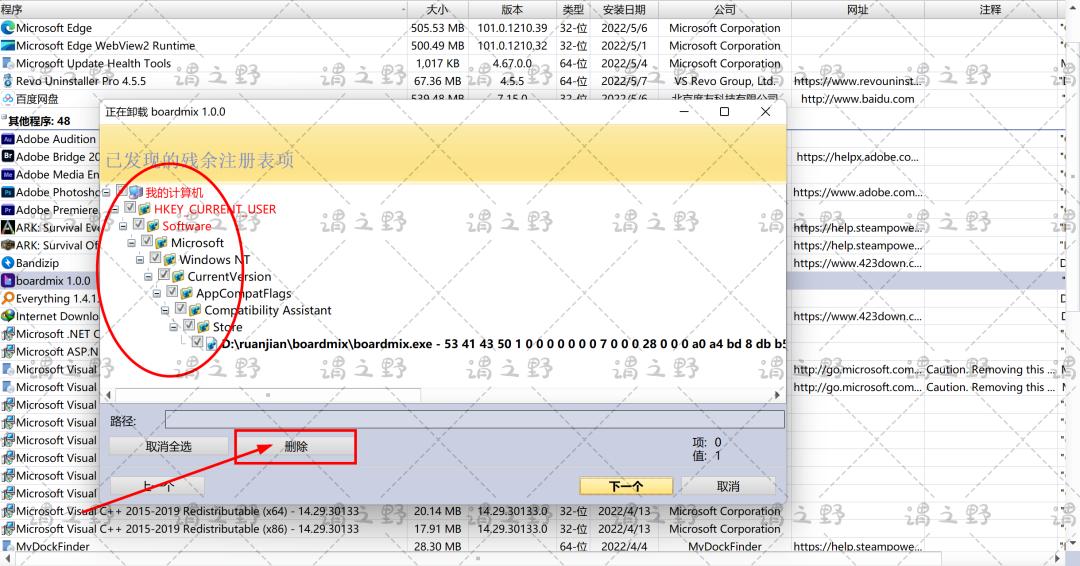The height and width of the screenshot is (566, 1080).
Task: Select the Internet Download Manager icon
Action: pos(8,316)
